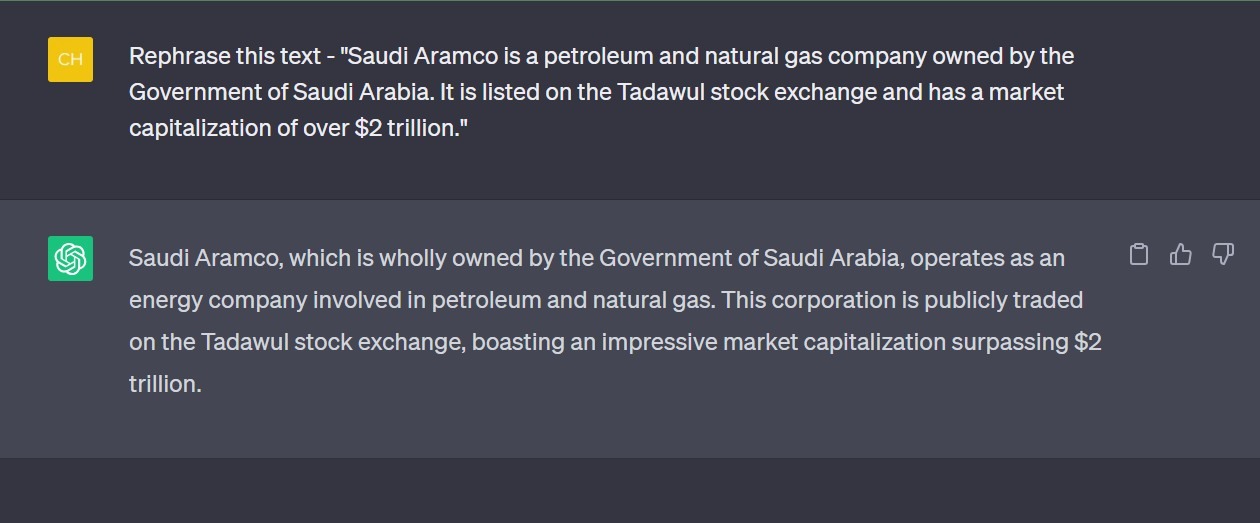
Task: Click the empty dark area below the response
Action: pyautogui.click(x=630, y=490)
